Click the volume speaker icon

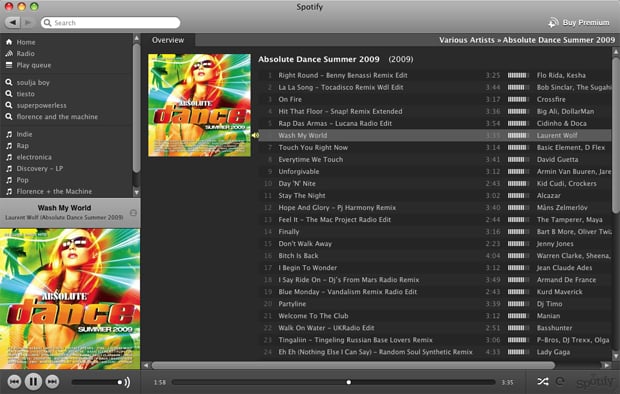(127, 382)
